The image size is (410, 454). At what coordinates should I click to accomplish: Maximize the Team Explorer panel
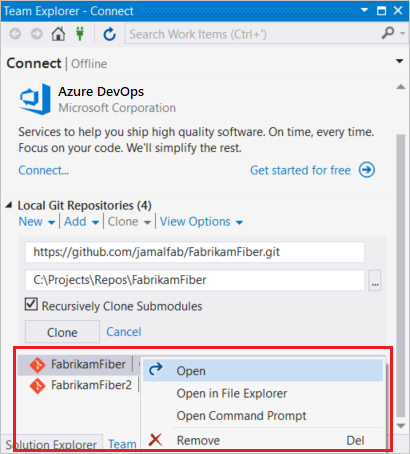[x=381, y=11]
